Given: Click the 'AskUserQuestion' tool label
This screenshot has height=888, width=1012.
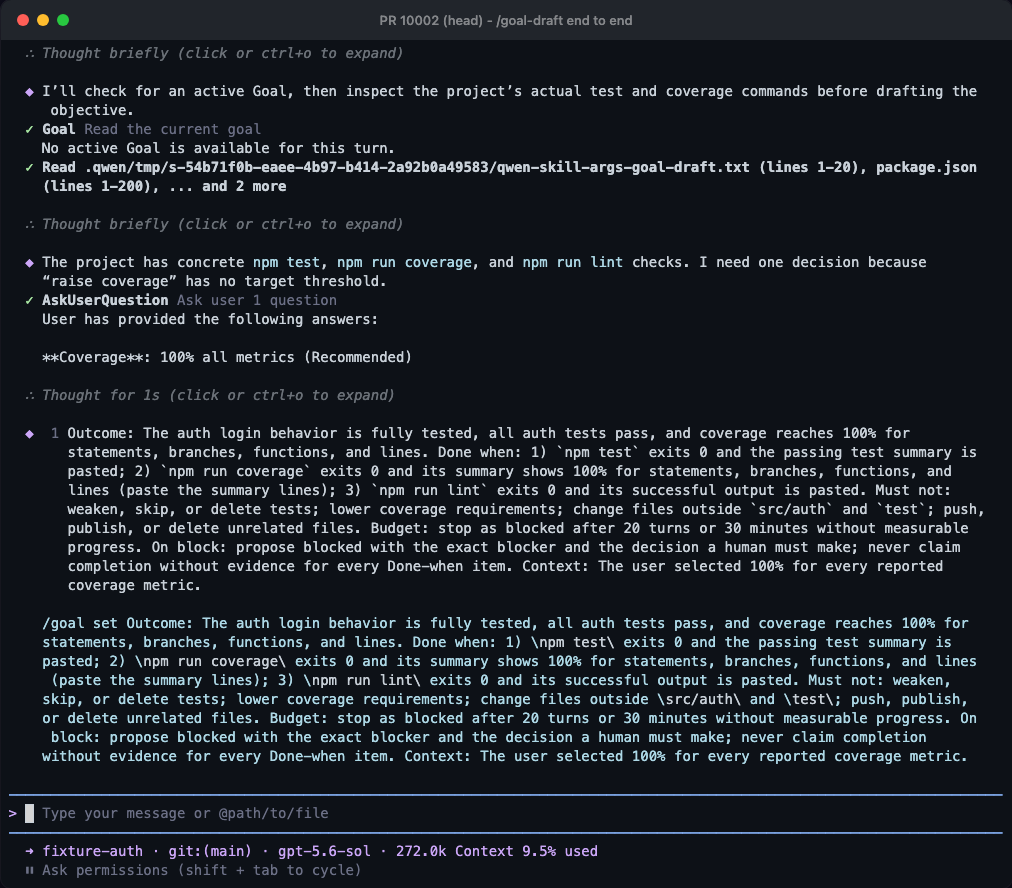Looking at the screenshot, I should [105, 300].
